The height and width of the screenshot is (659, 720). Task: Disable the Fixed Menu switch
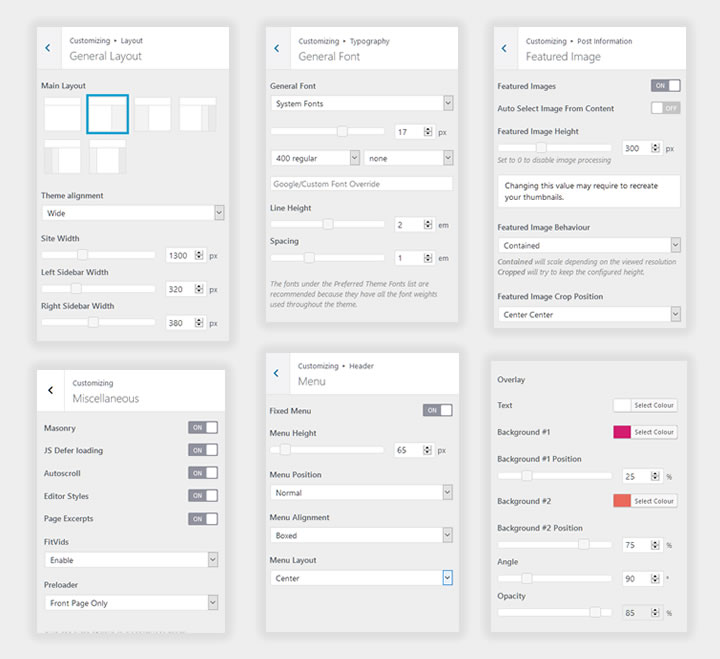coord(437,410)
